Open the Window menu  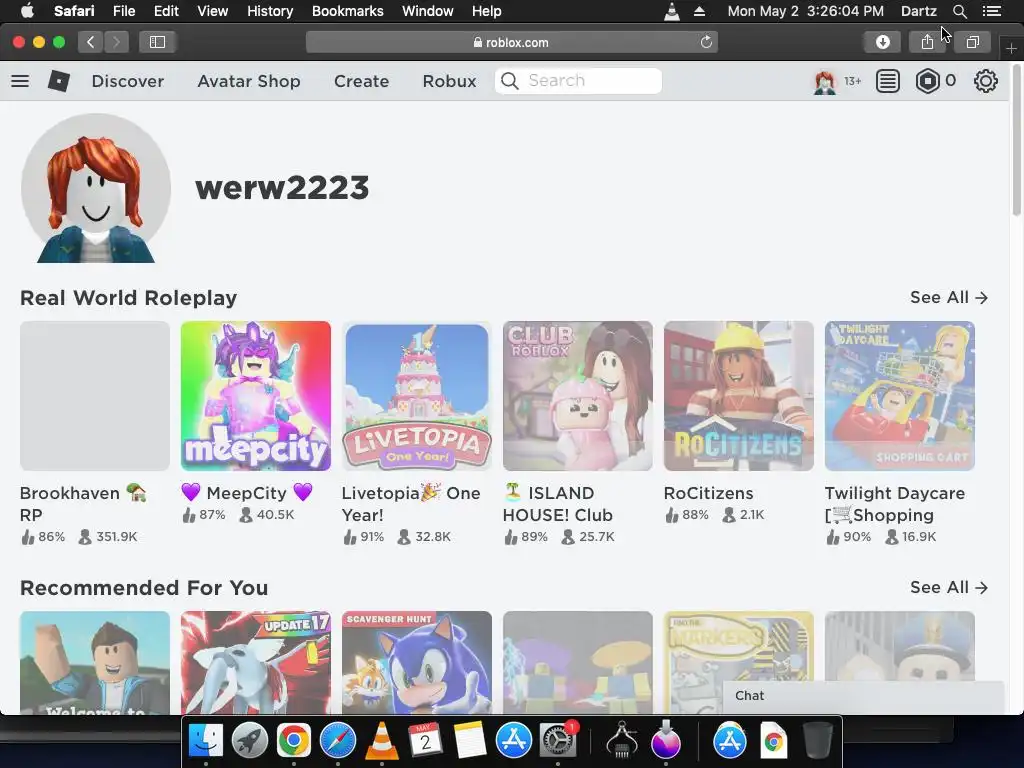tap(428, 11)
